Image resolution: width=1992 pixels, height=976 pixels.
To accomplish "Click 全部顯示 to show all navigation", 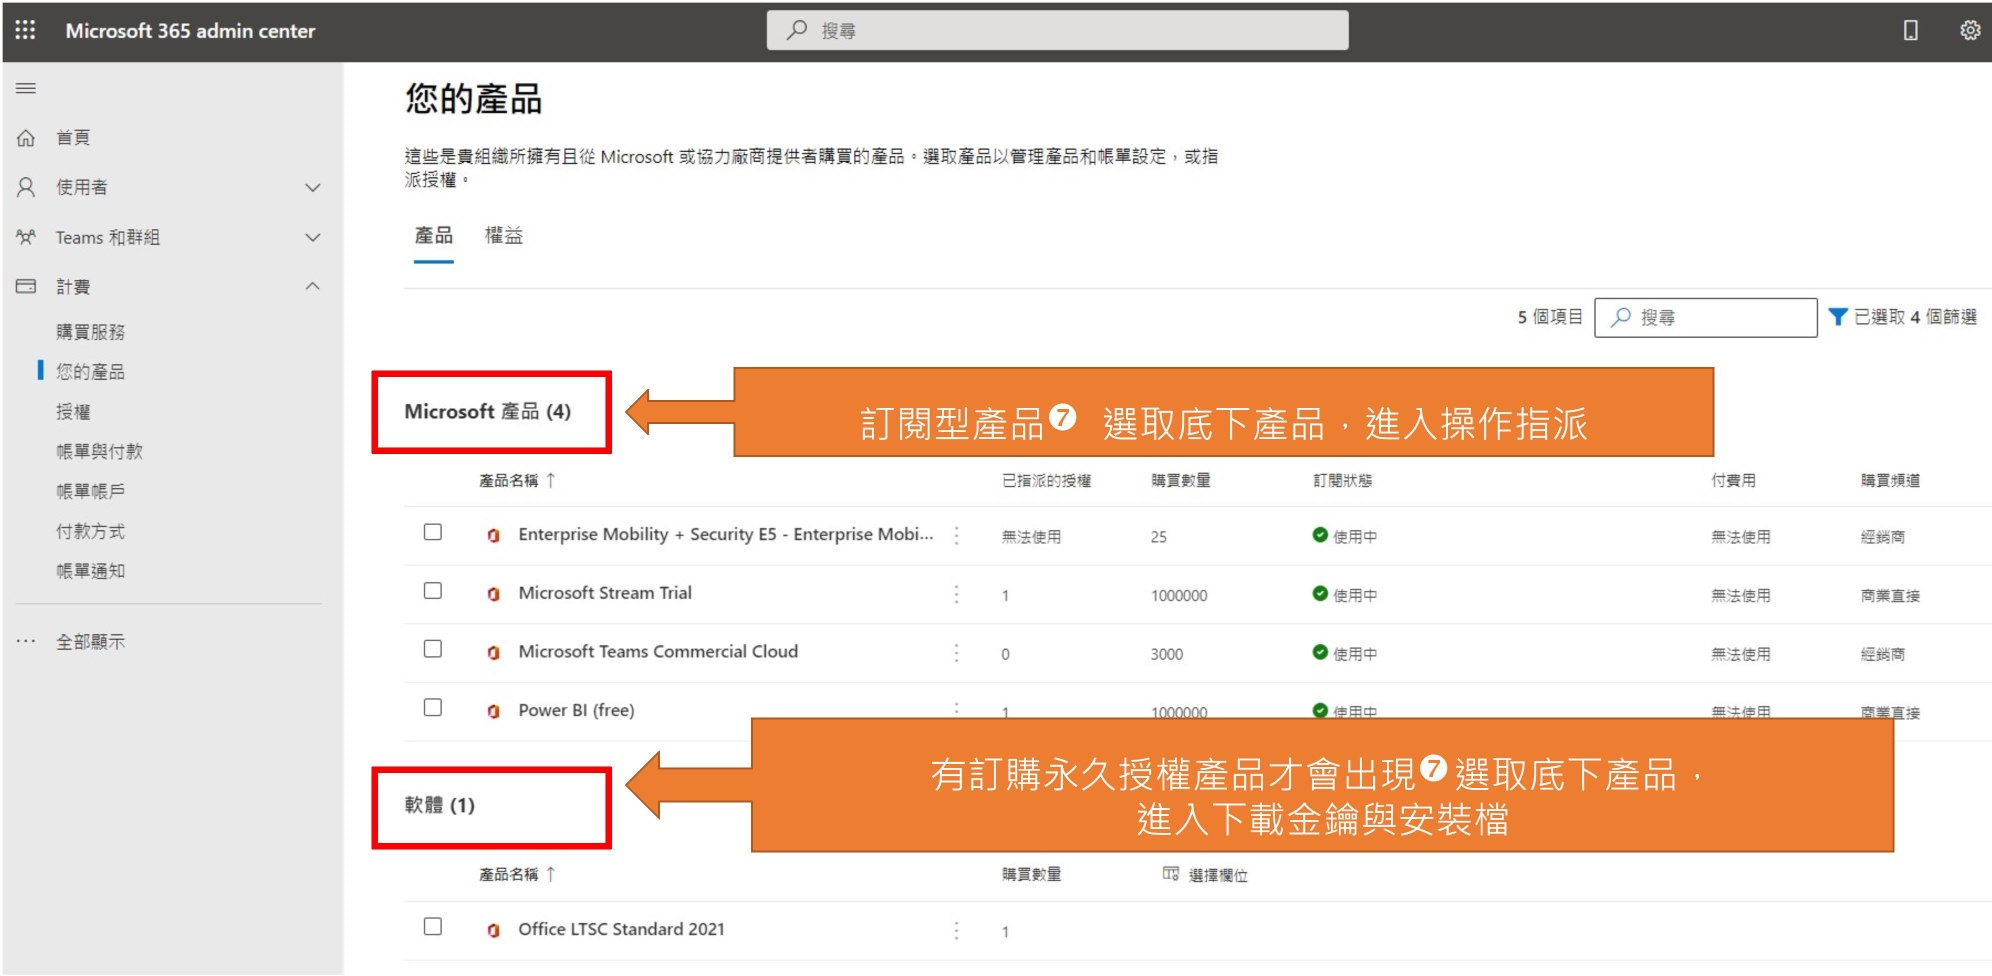I will [x=90, y=642].
